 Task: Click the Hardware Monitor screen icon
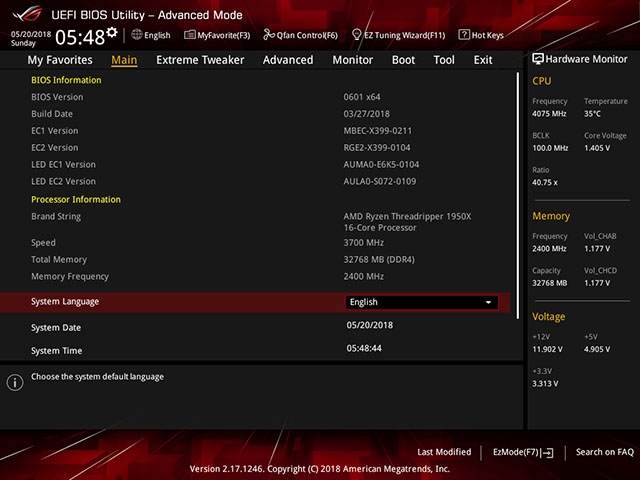click(x=538, y=59)
